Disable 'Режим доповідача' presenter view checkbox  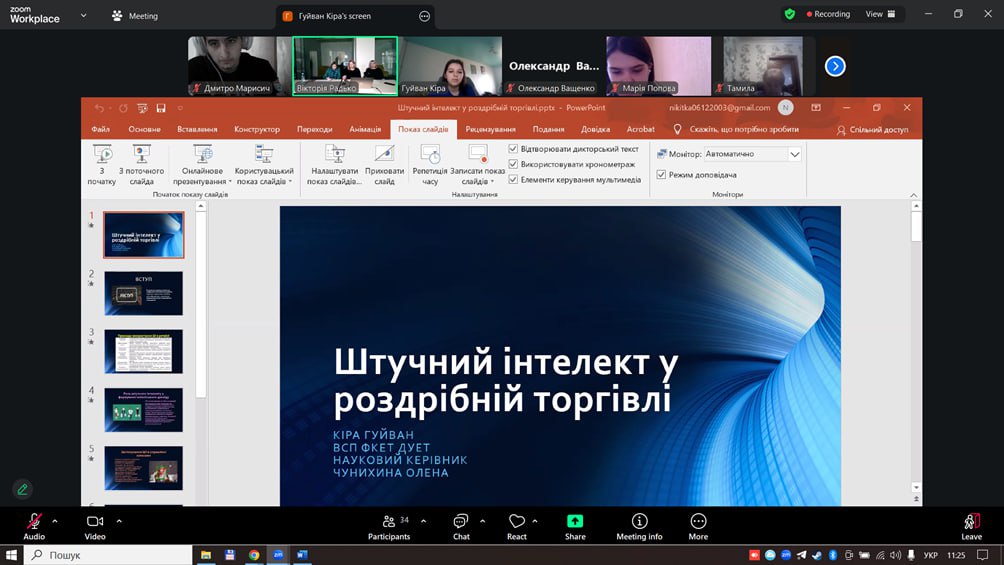(661, 174)
